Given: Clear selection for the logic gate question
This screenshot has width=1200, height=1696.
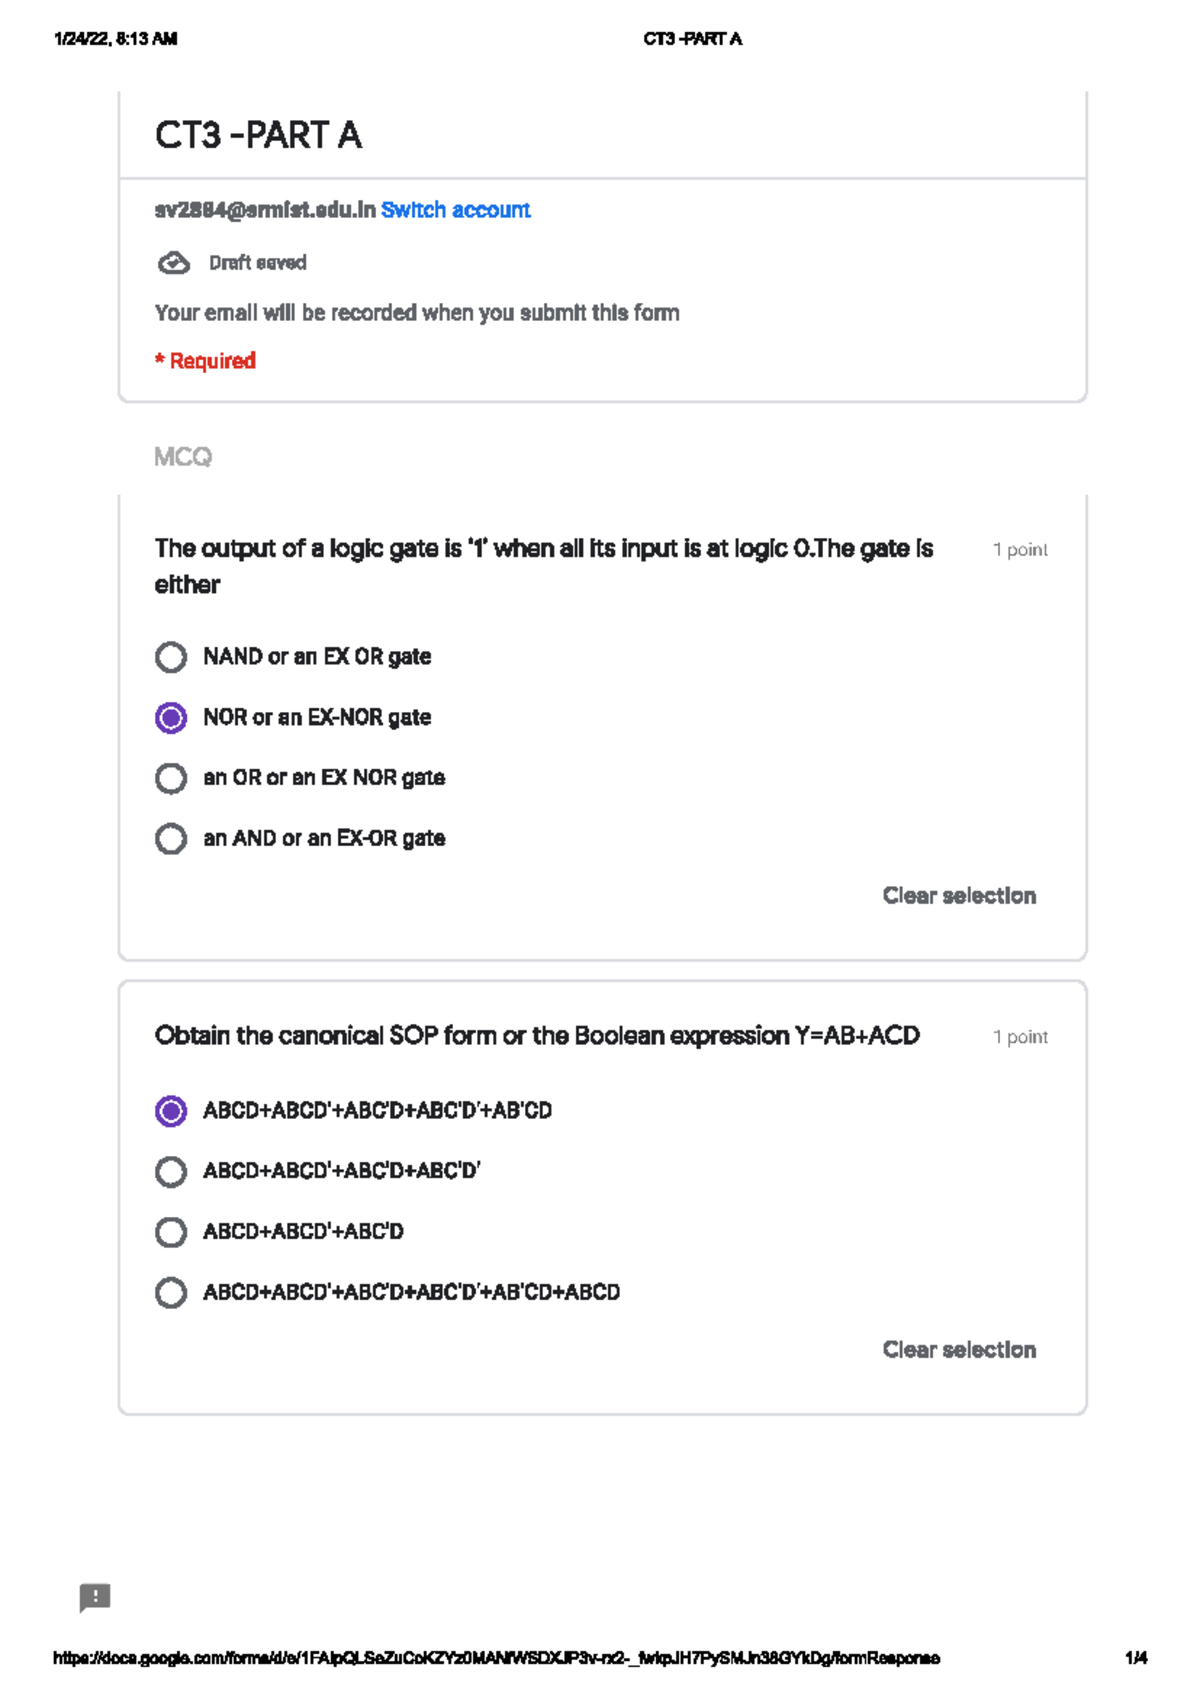Looking at the screenshot, I should (958, 896).
